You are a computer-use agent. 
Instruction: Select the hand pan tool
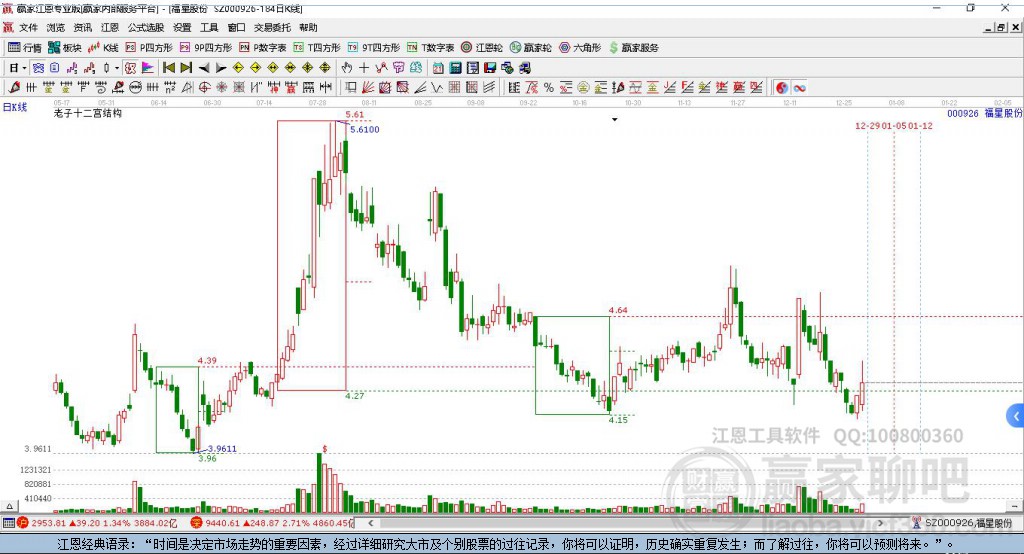click(346, 68)
